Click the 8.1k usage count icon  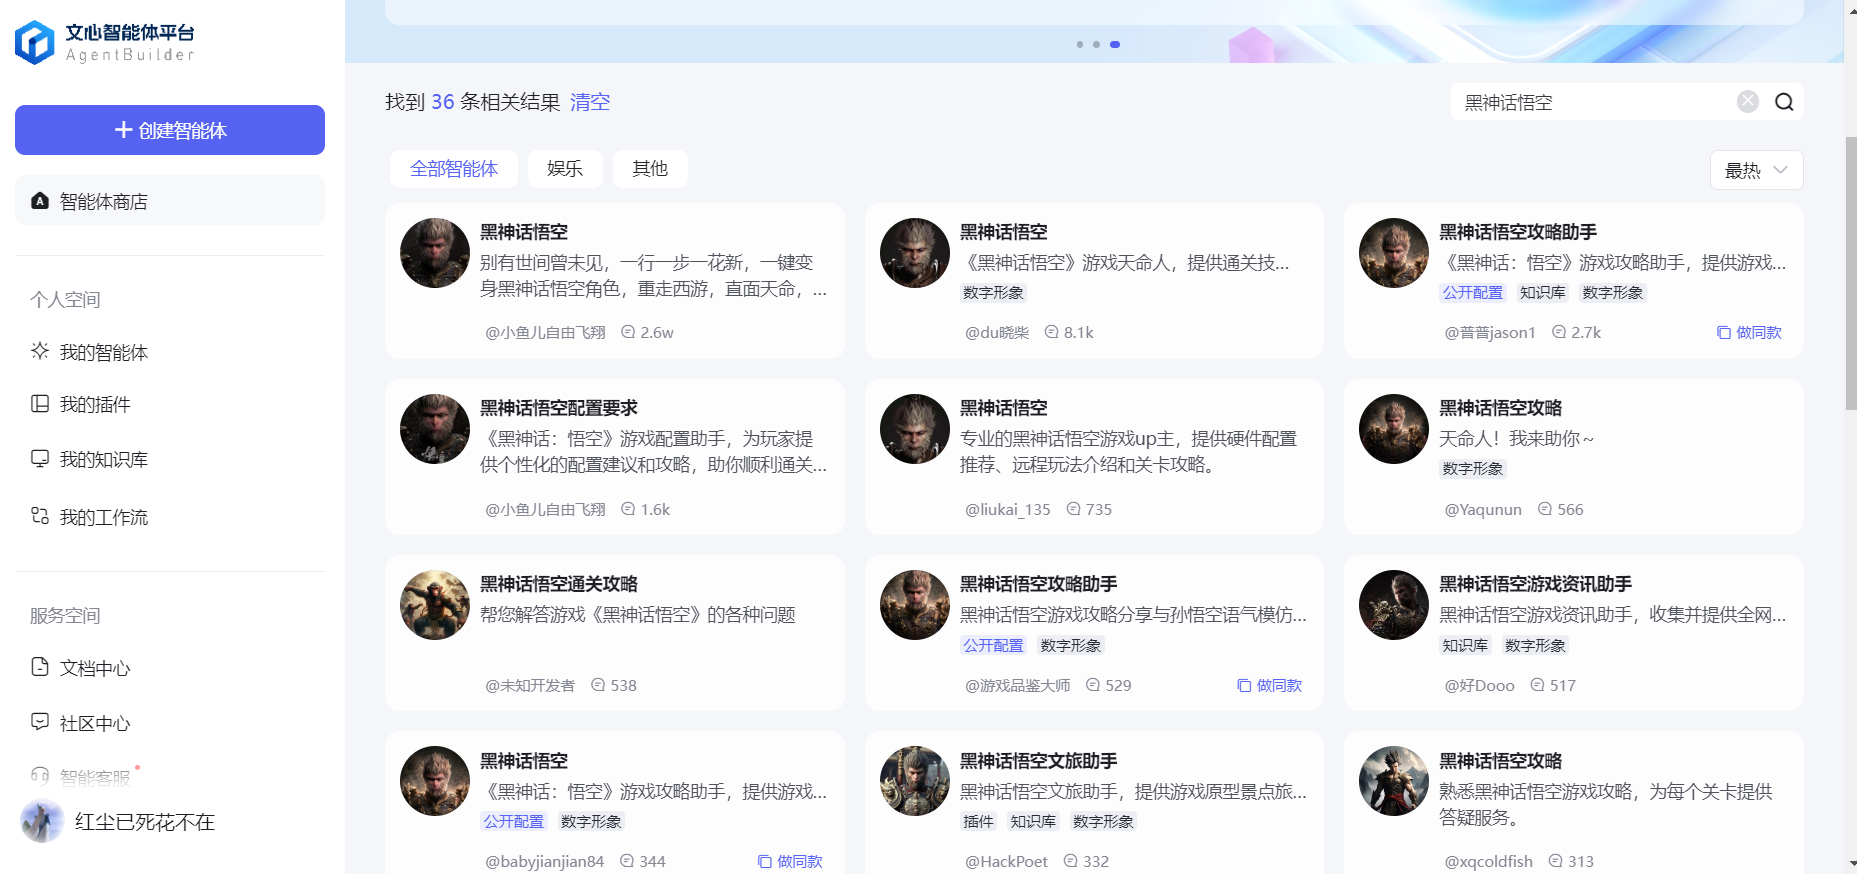(1051, 331)
